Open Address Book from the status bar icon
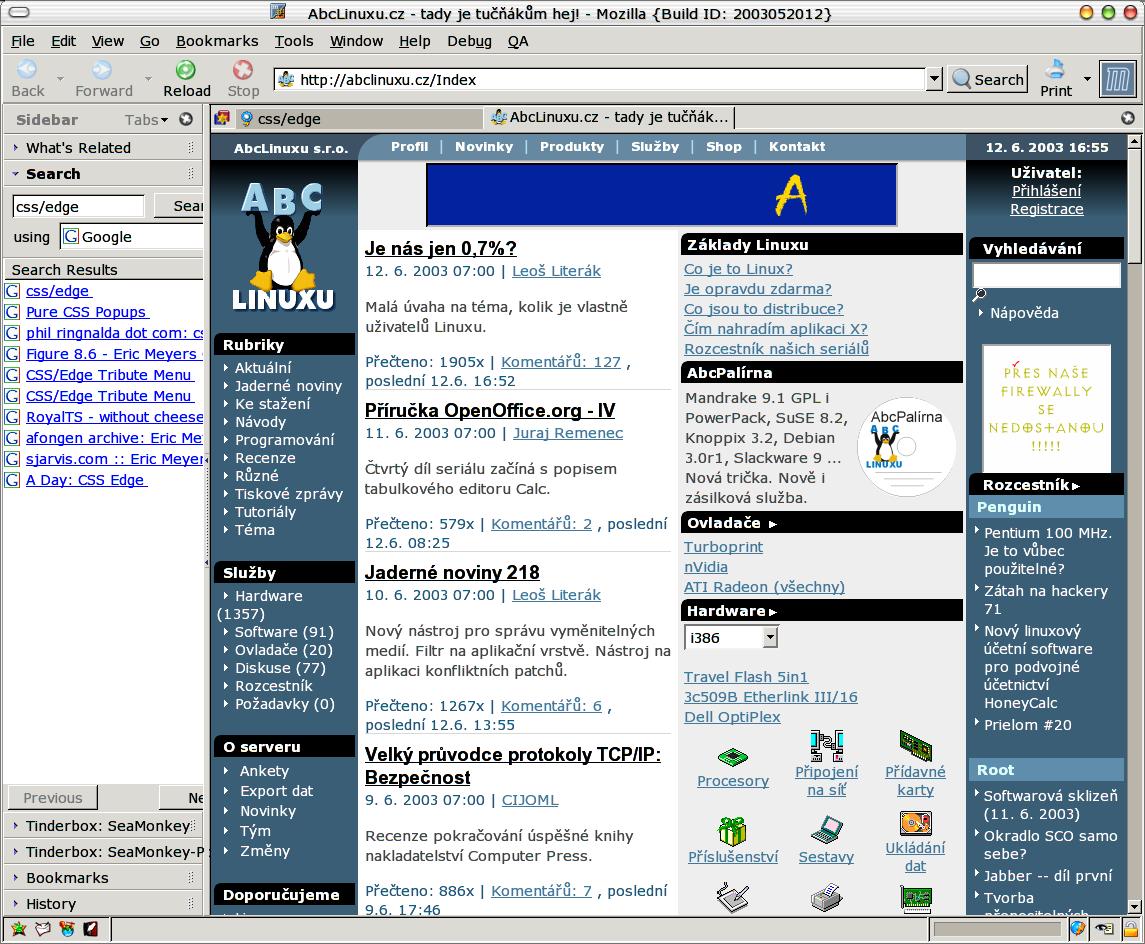 tap(91, 929)
